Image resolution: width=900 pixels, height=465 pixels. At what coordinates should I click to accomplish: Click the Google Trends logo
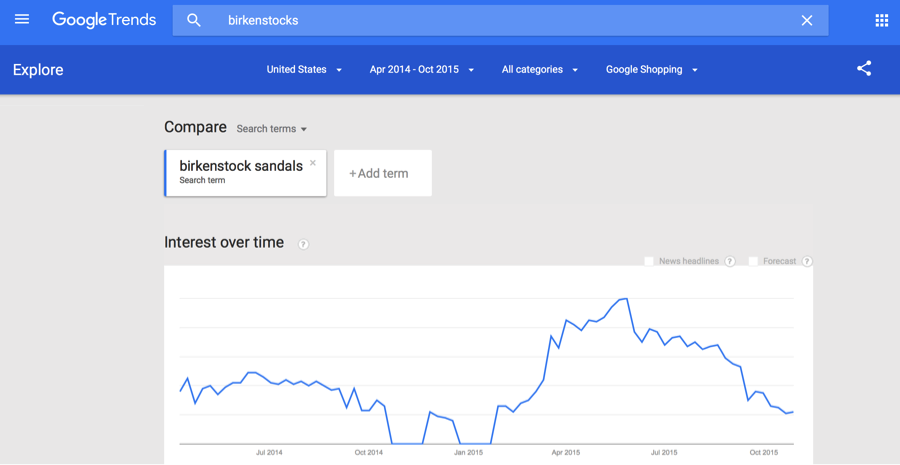pyautogui.click(x=104, y=20)
